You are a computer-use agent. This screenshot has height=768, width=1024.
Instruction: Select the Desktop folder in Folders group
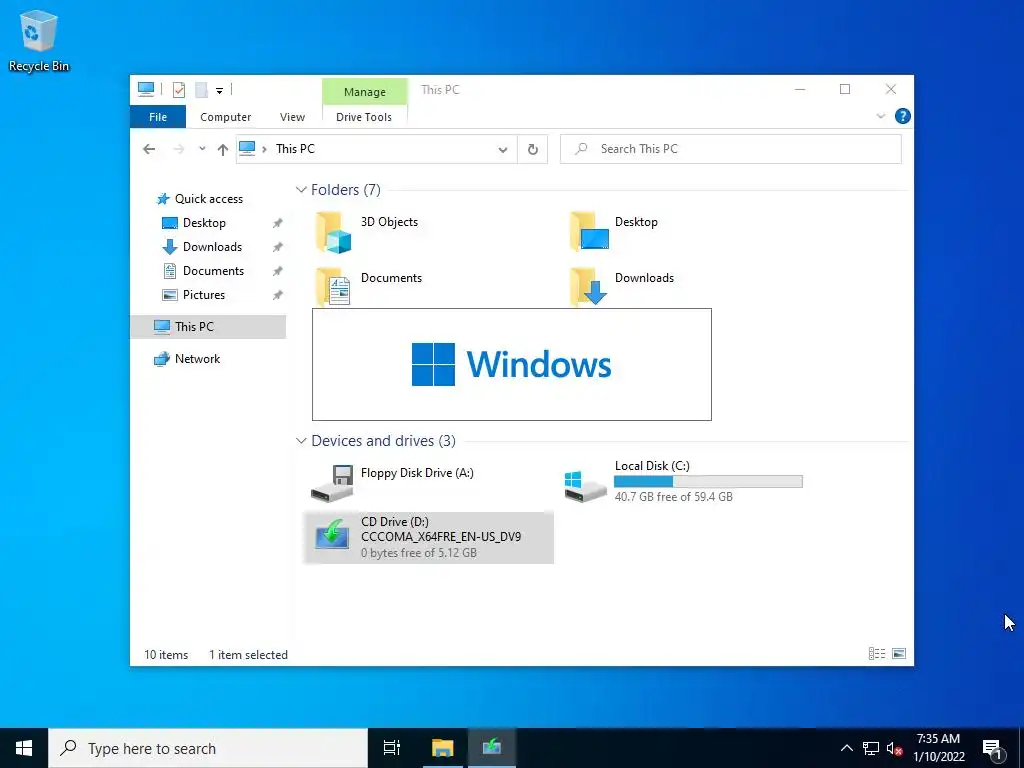pos(615,232)
